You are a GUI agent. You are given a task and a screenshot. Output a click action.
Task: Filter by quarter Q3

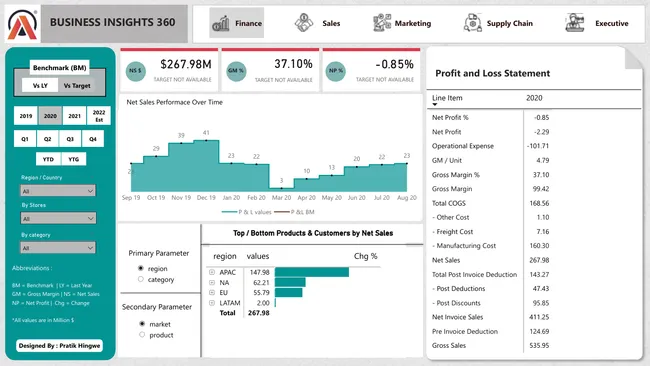pos(70,139)
